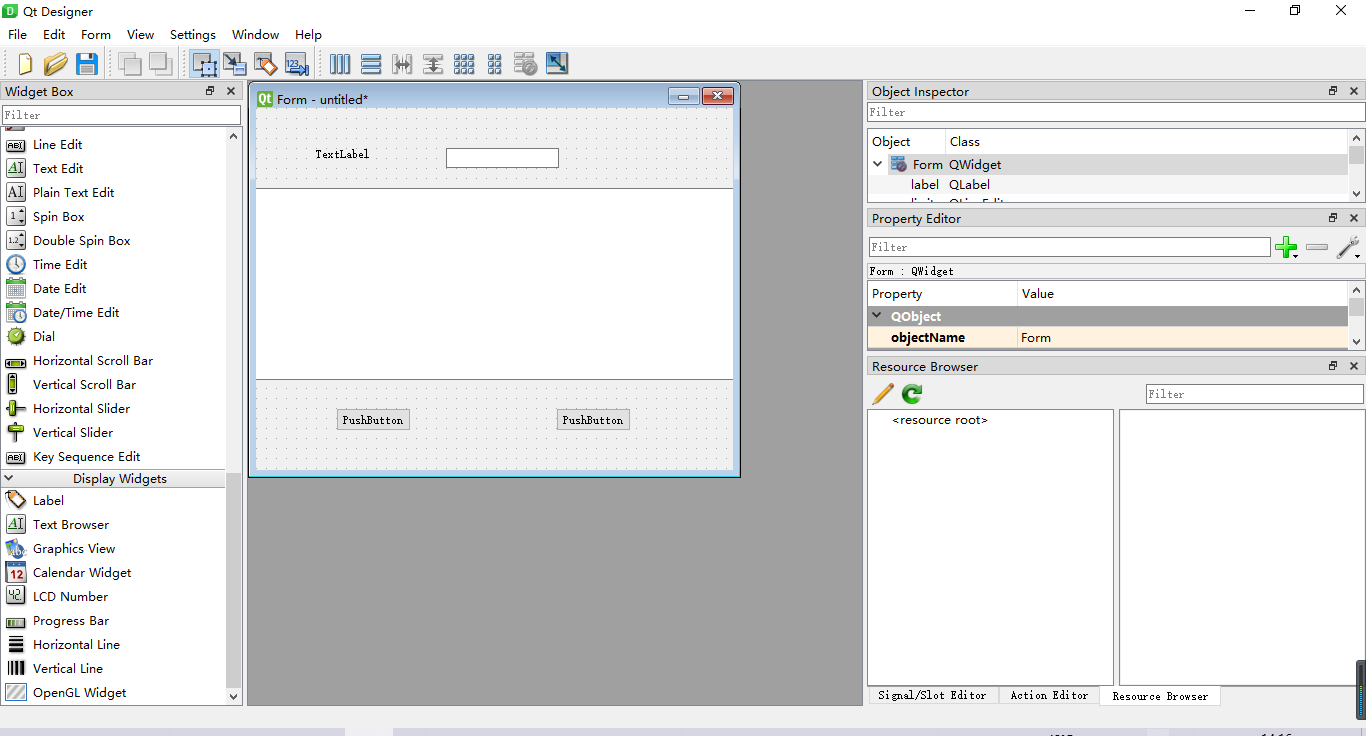This screenshot has height=736, width=1366.
Task: Open the Window menu
Action: click(x=256, y=34)
